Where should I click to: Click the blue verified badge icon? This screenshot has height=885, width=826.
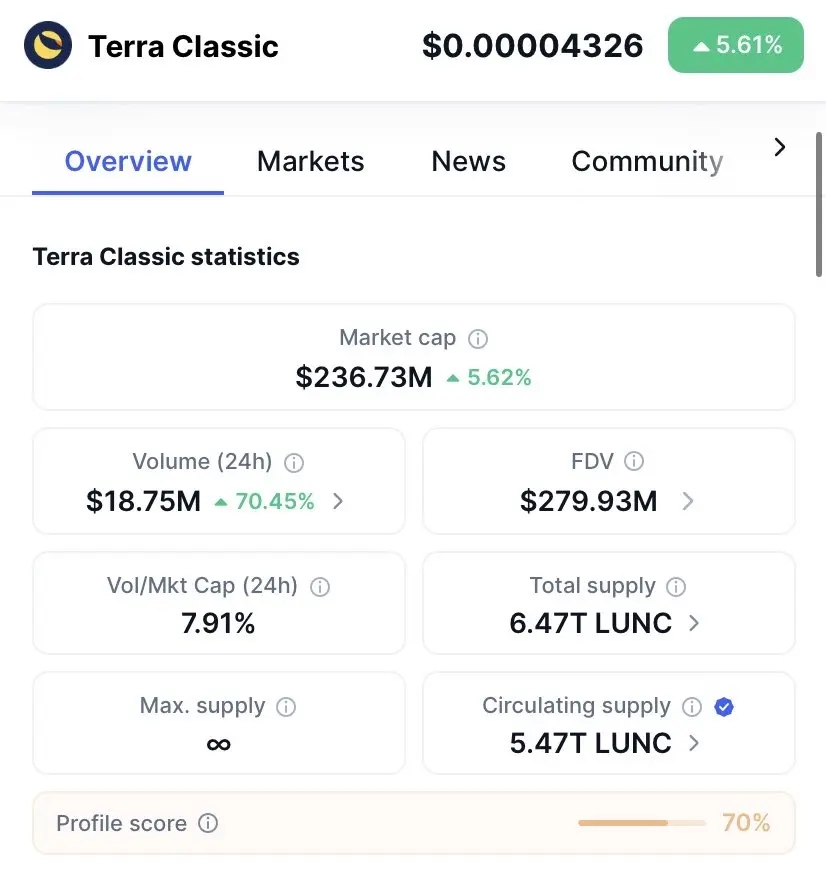[725, 707]
